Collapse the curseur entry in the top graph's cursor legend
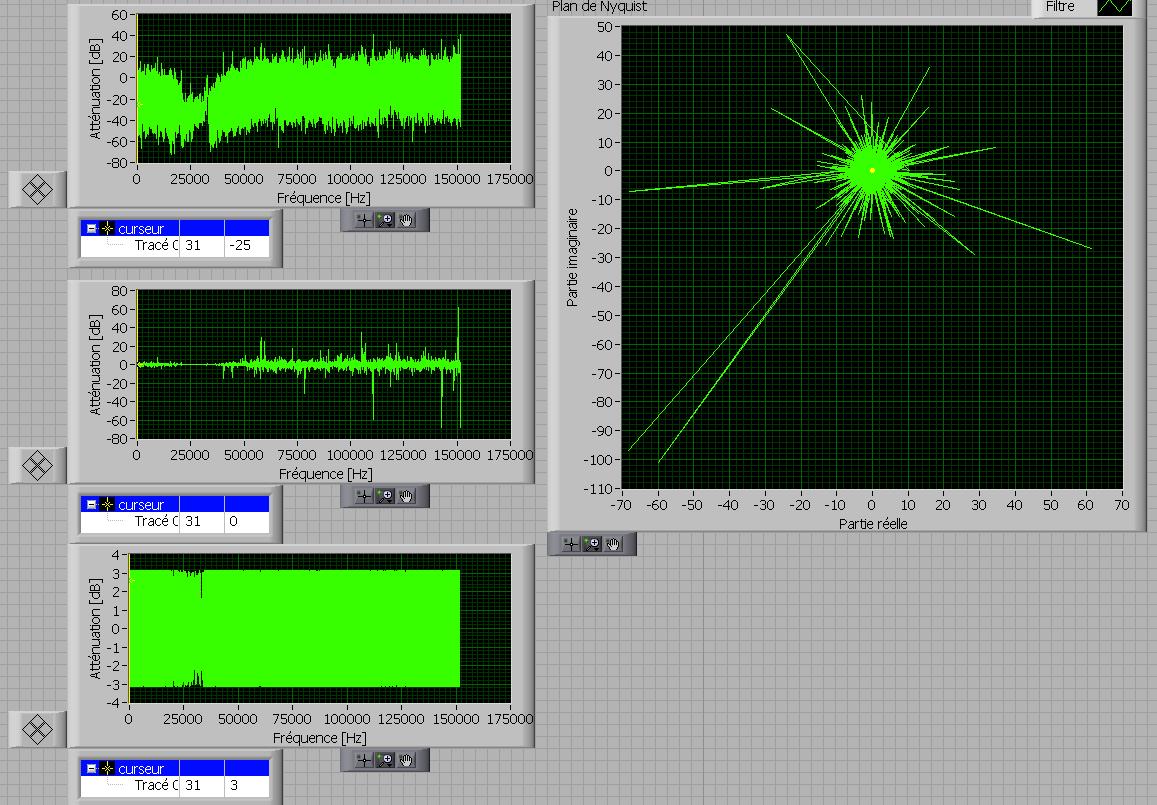The image size is (1157, 805). 91,229
